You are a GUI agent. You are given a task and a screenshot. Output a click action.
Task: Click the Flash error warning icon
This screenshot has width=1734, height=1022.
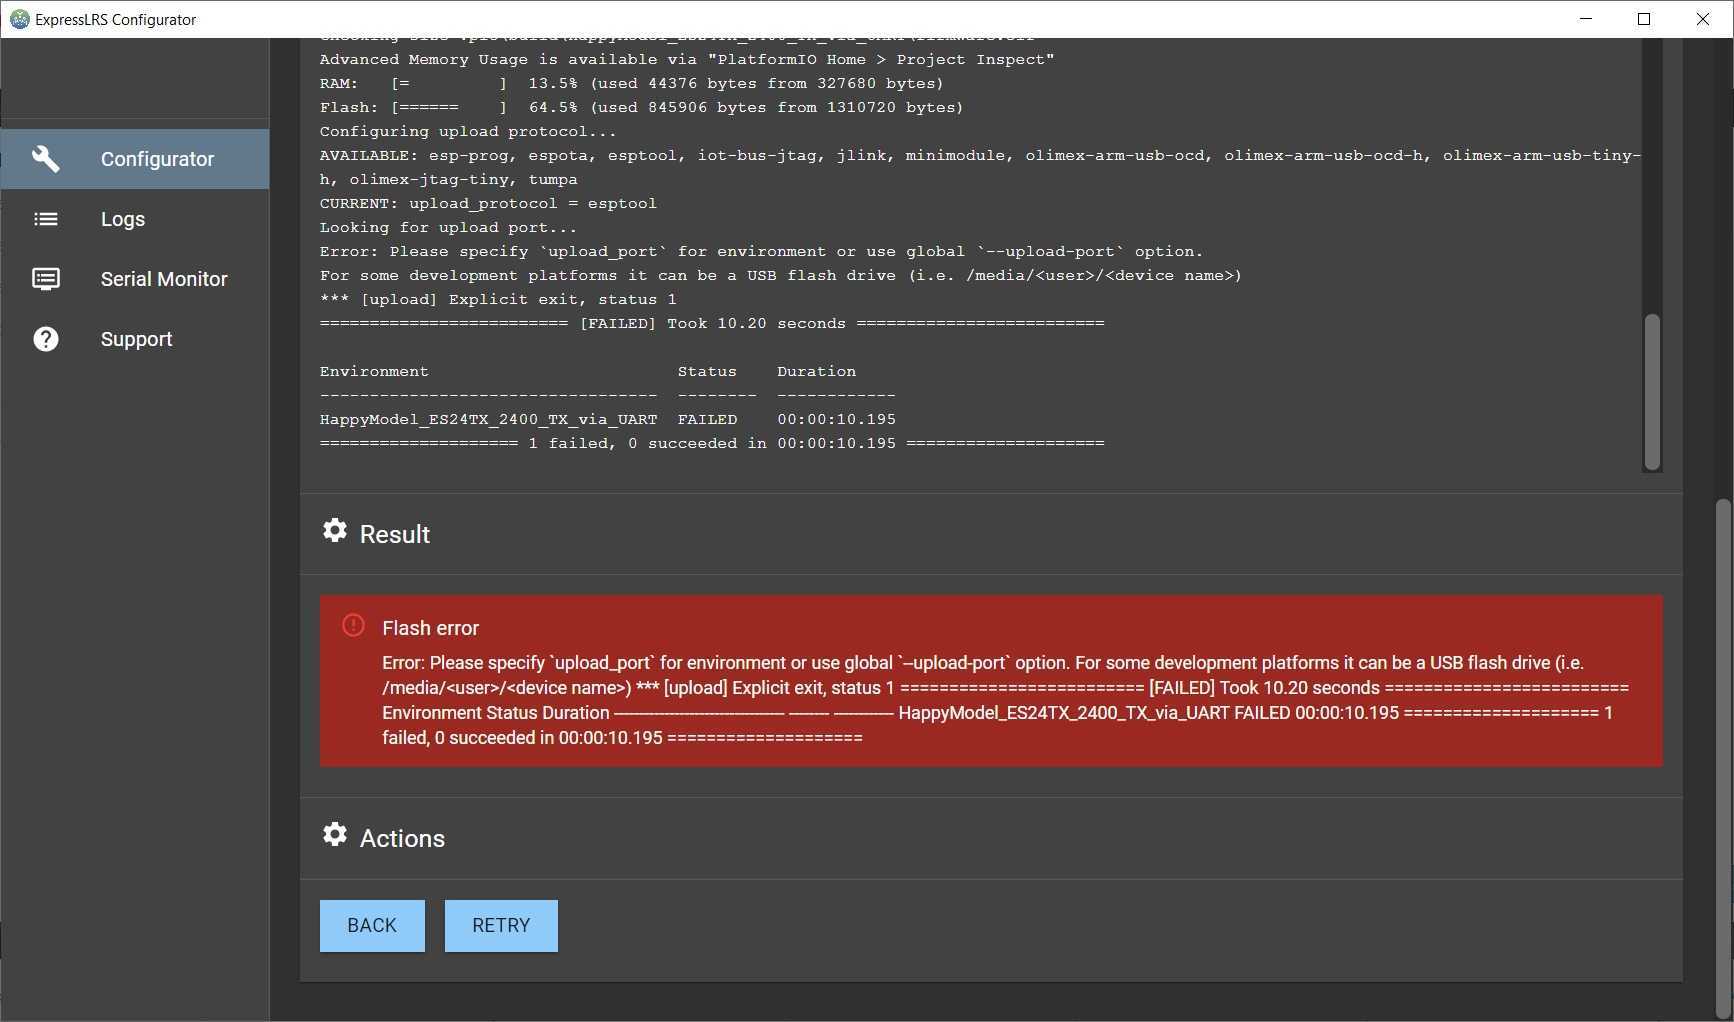(x=353, y=626)
